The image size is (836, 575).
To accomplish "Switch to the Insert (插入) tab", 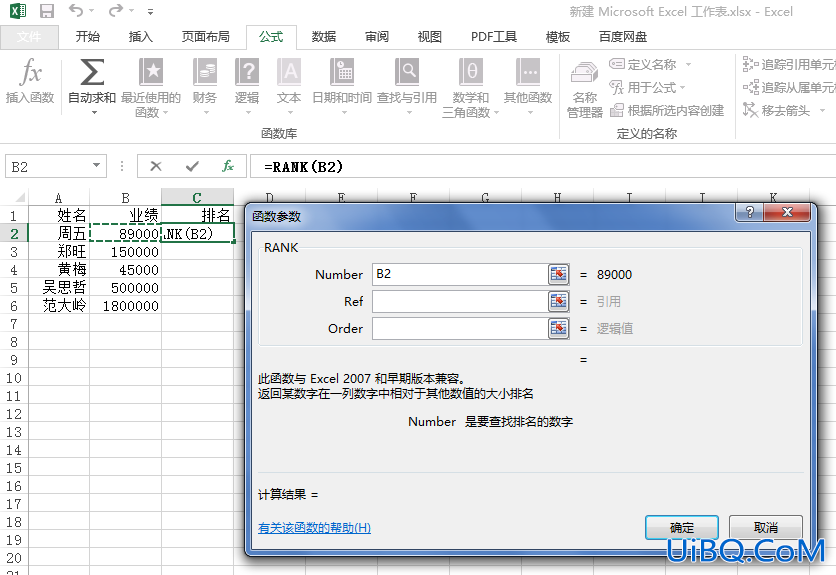I will (141, 37).
